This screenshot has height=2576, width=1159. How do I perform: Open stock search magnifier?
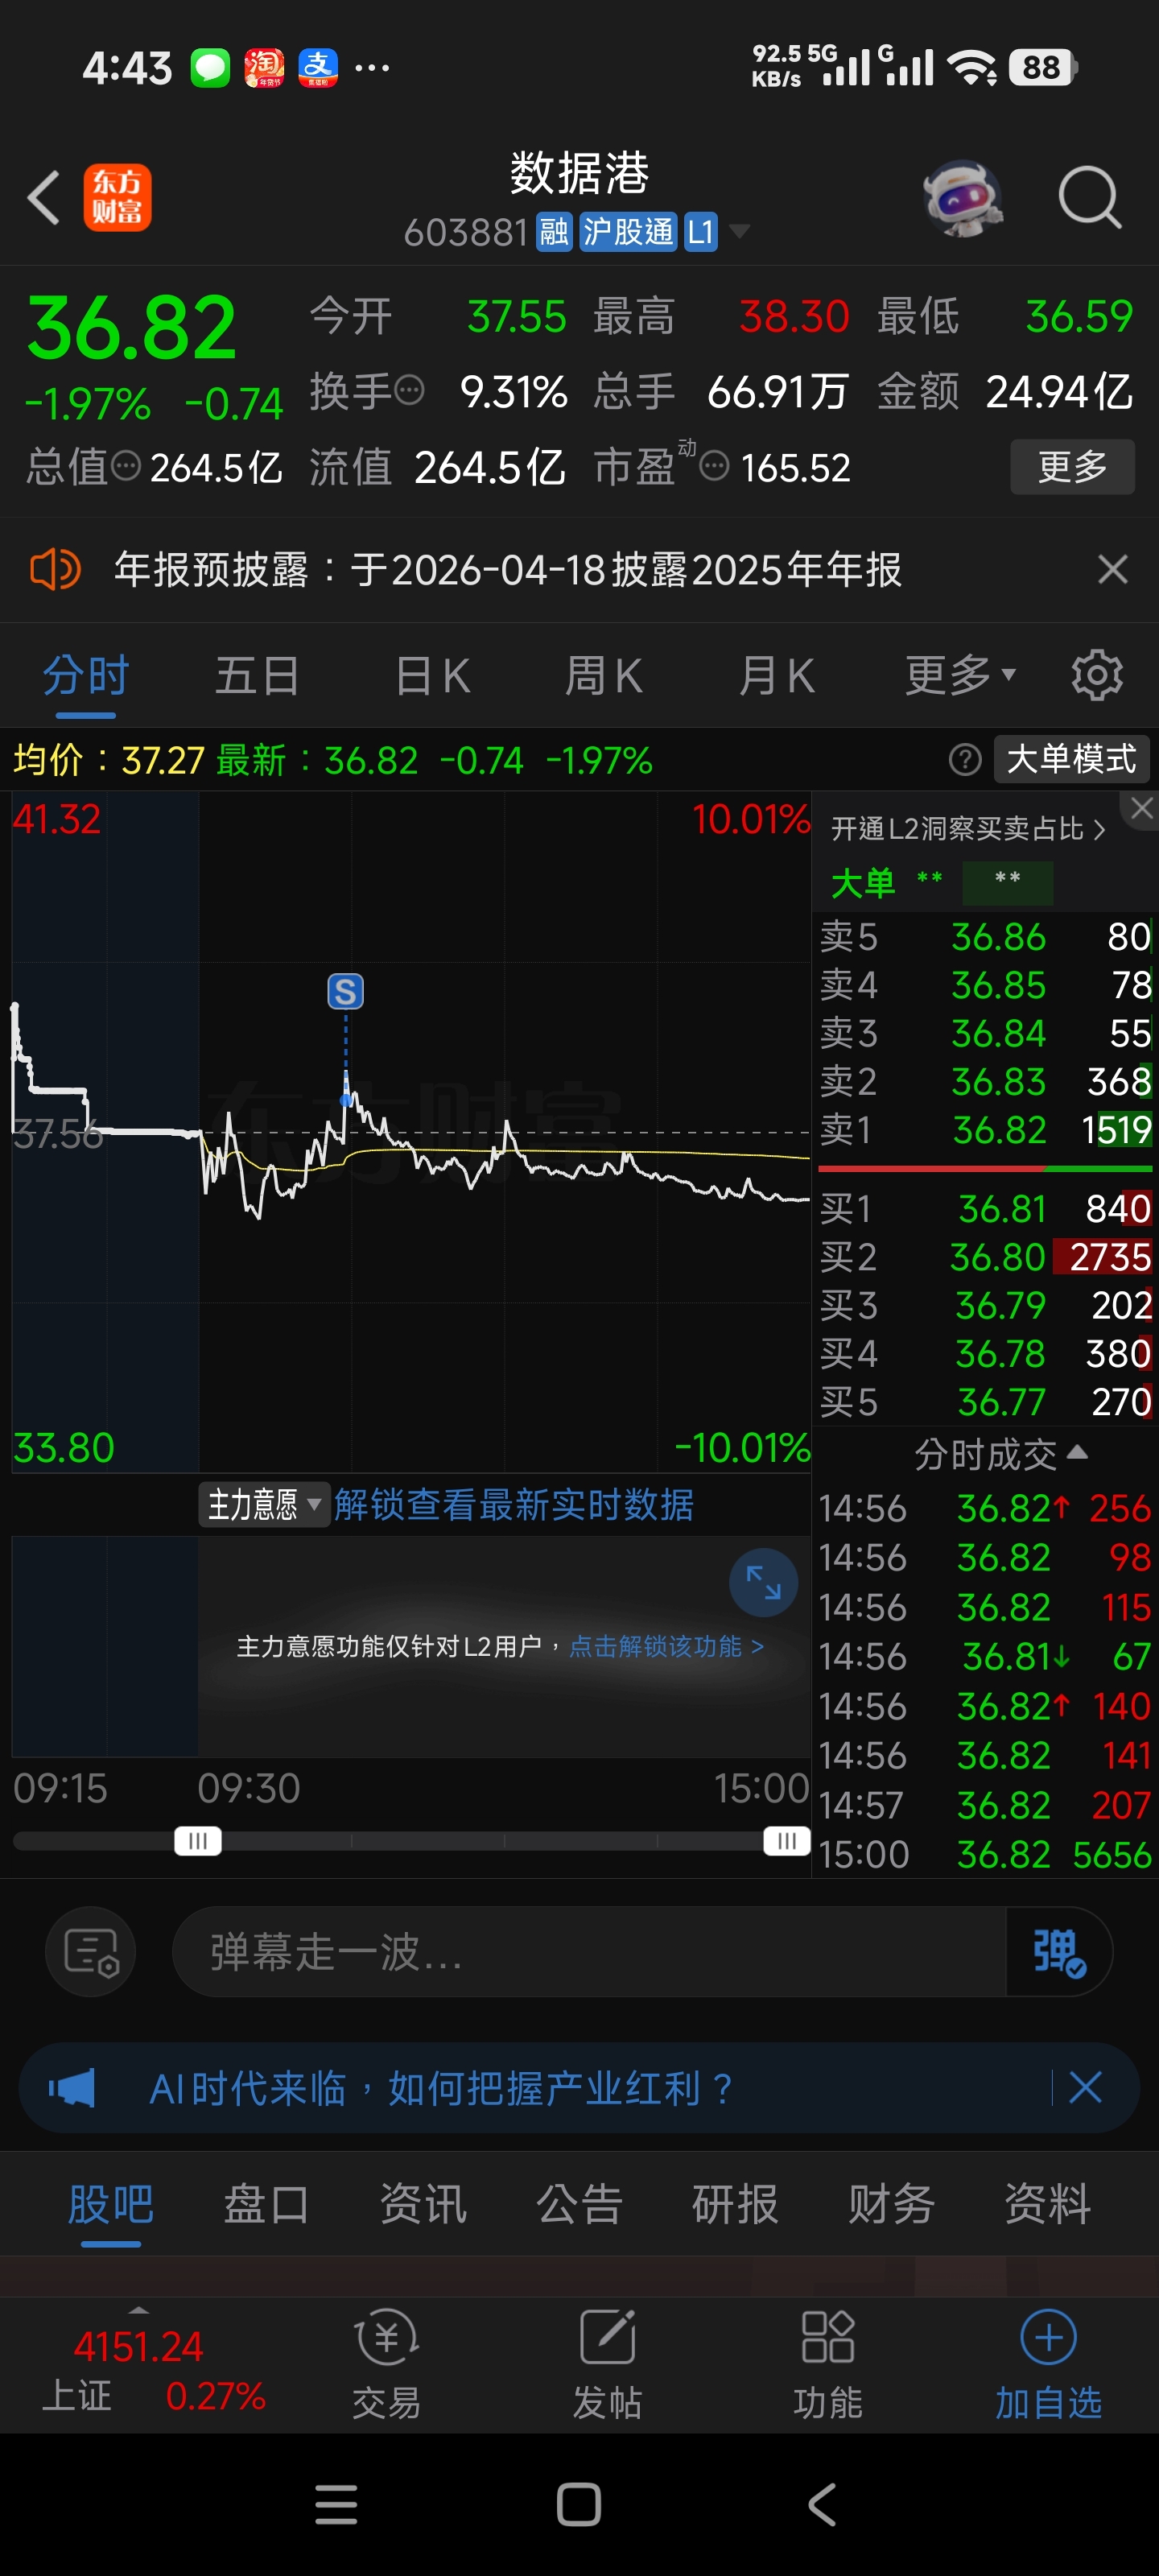[x=1089, y=198]
